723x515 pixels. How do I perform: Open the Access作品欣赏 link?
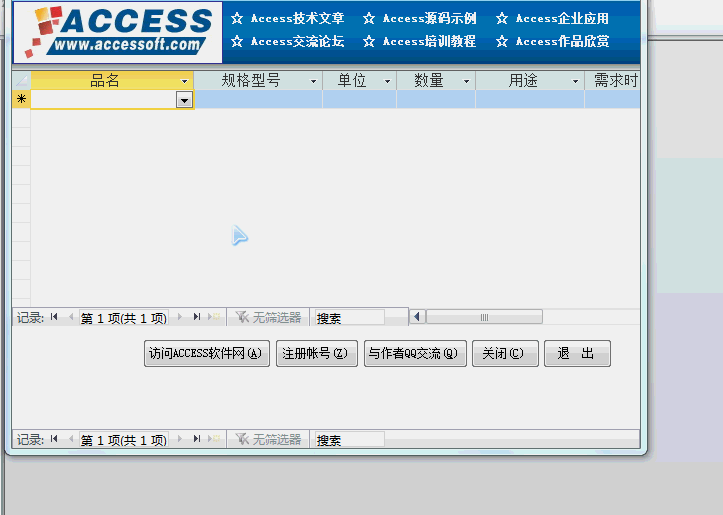[562, 41]
